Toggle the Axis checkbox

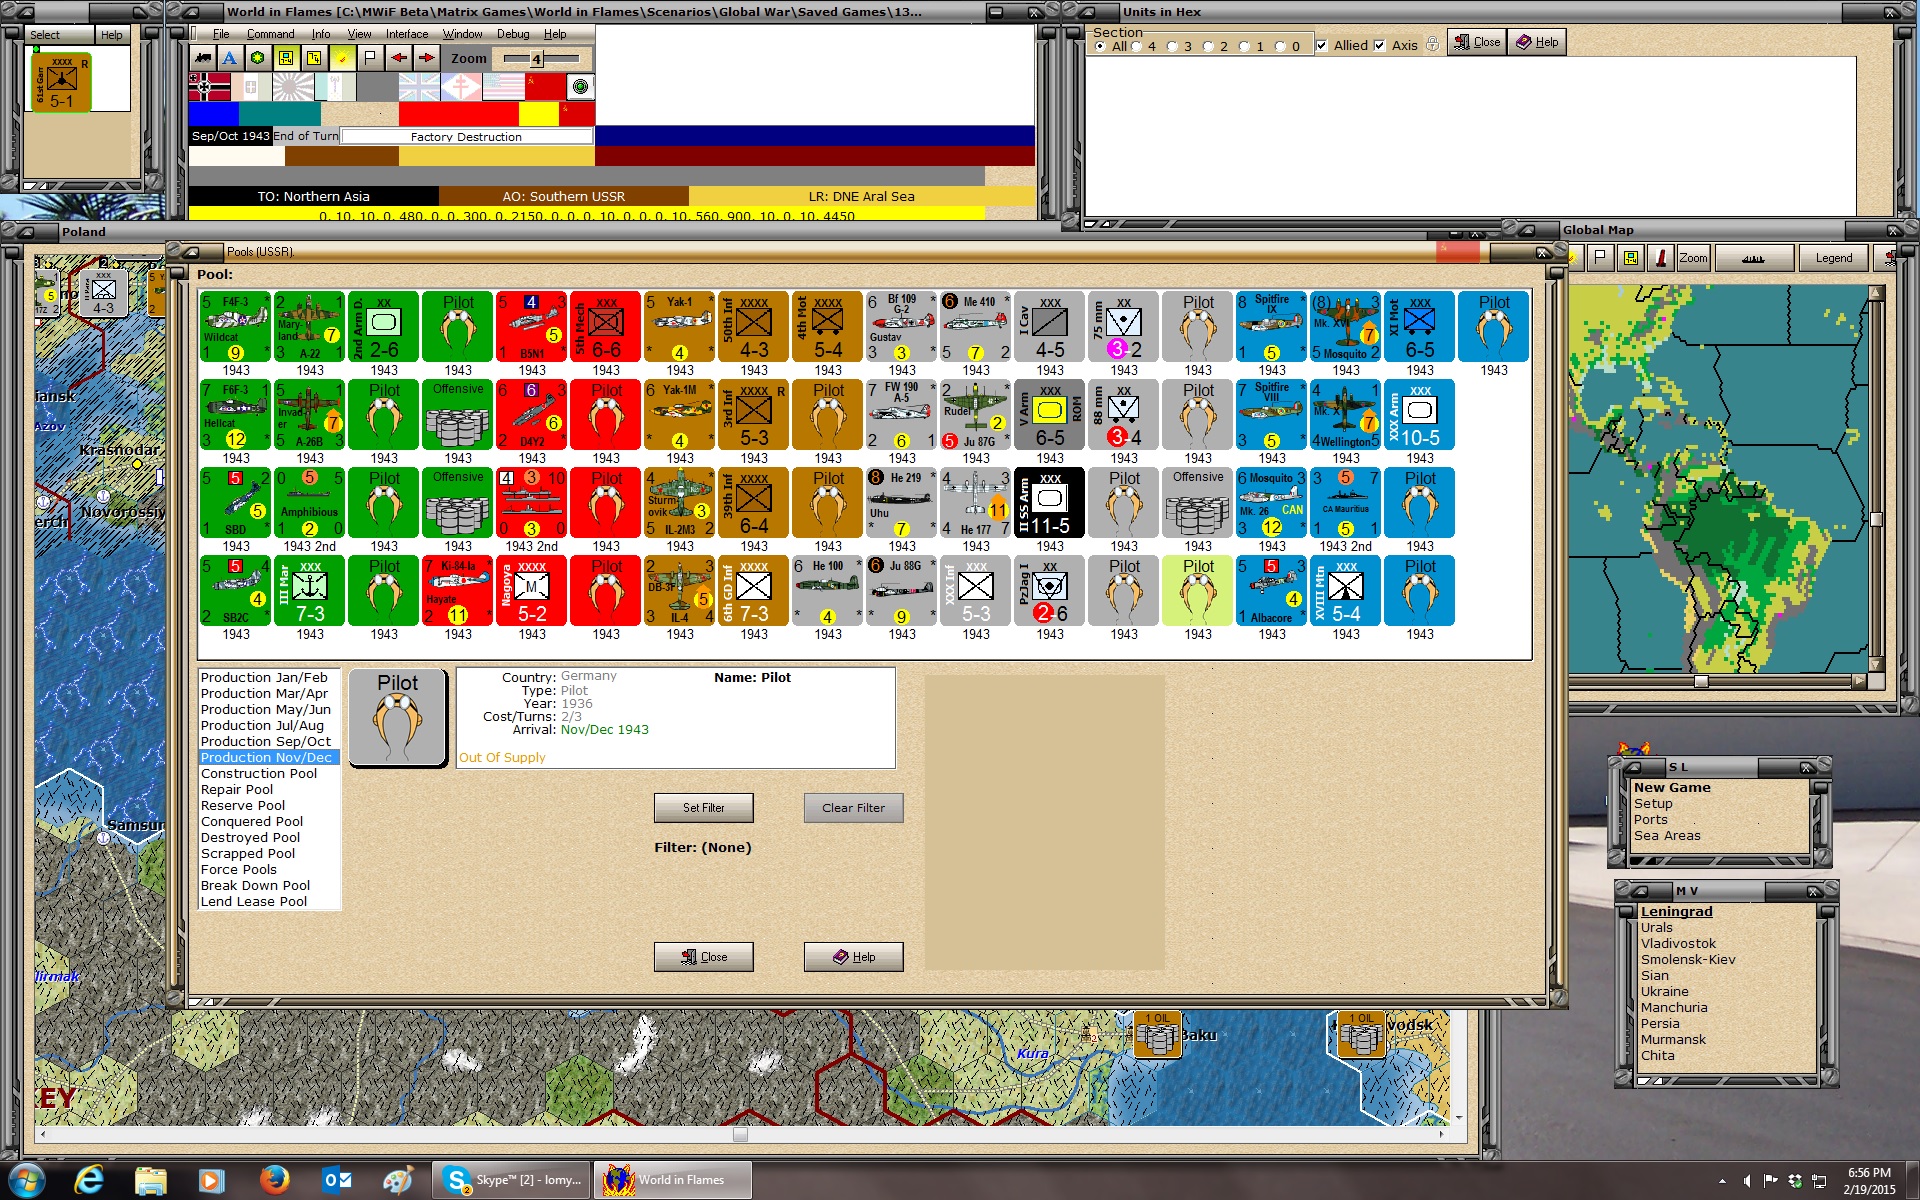pyautogui.click(x=1380, y=45)
